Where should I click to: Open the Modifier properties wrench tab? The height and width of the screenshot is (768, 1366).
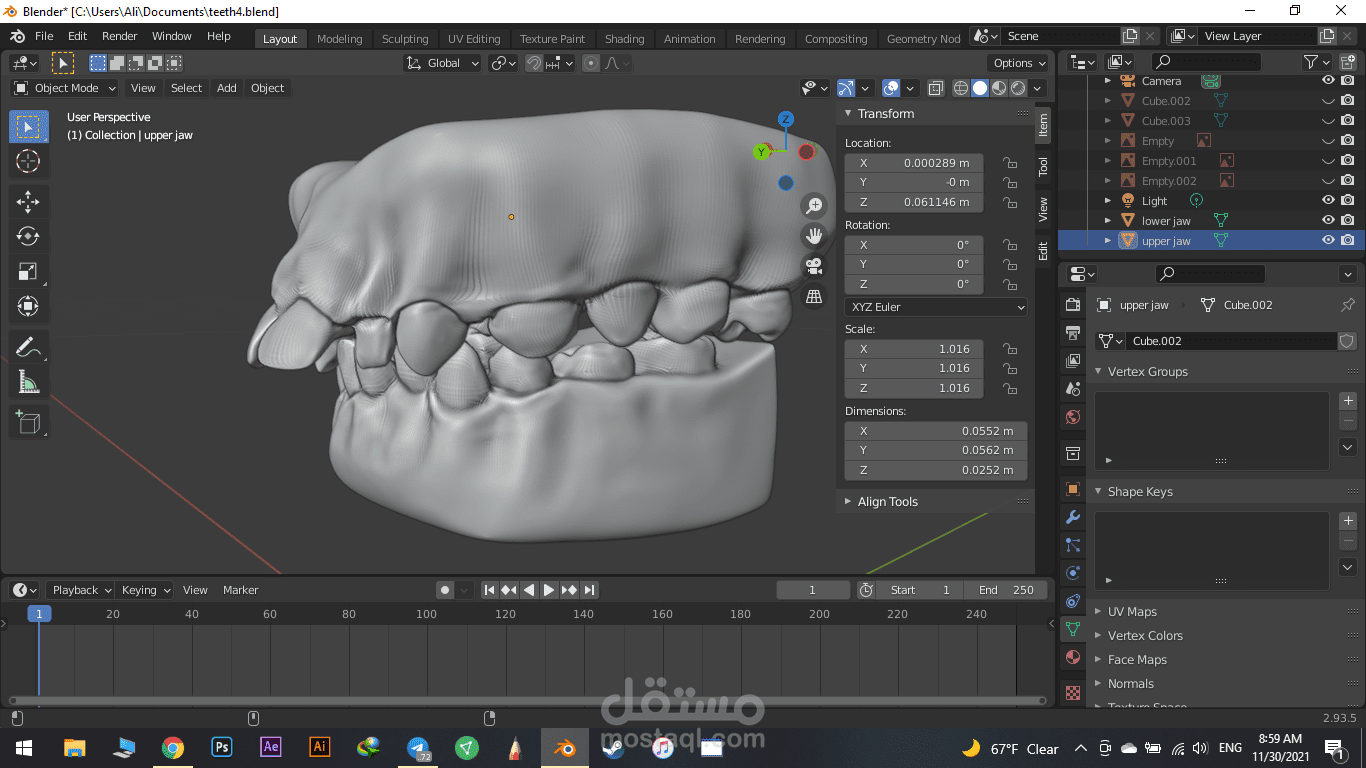coord(1073,517)
